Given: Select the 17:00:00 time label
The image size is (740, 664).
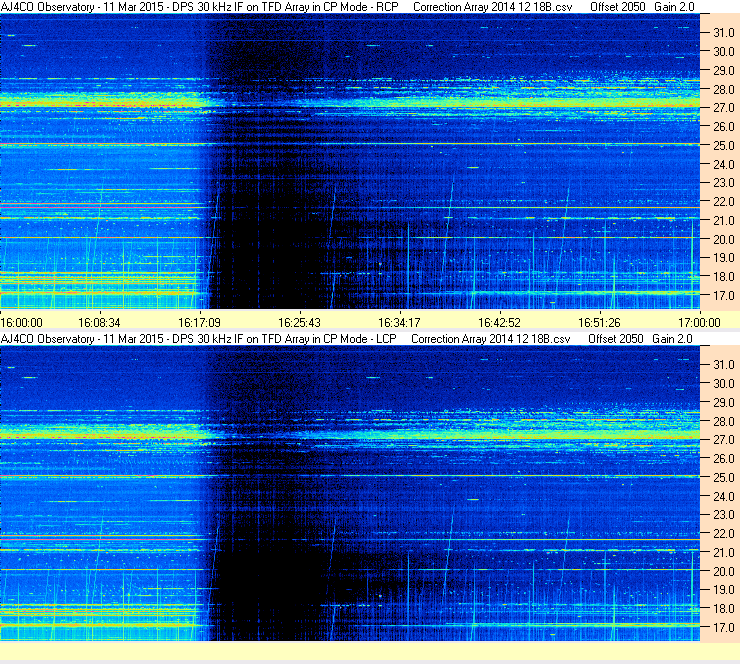Looking at the screenshot, I should 699,323.
